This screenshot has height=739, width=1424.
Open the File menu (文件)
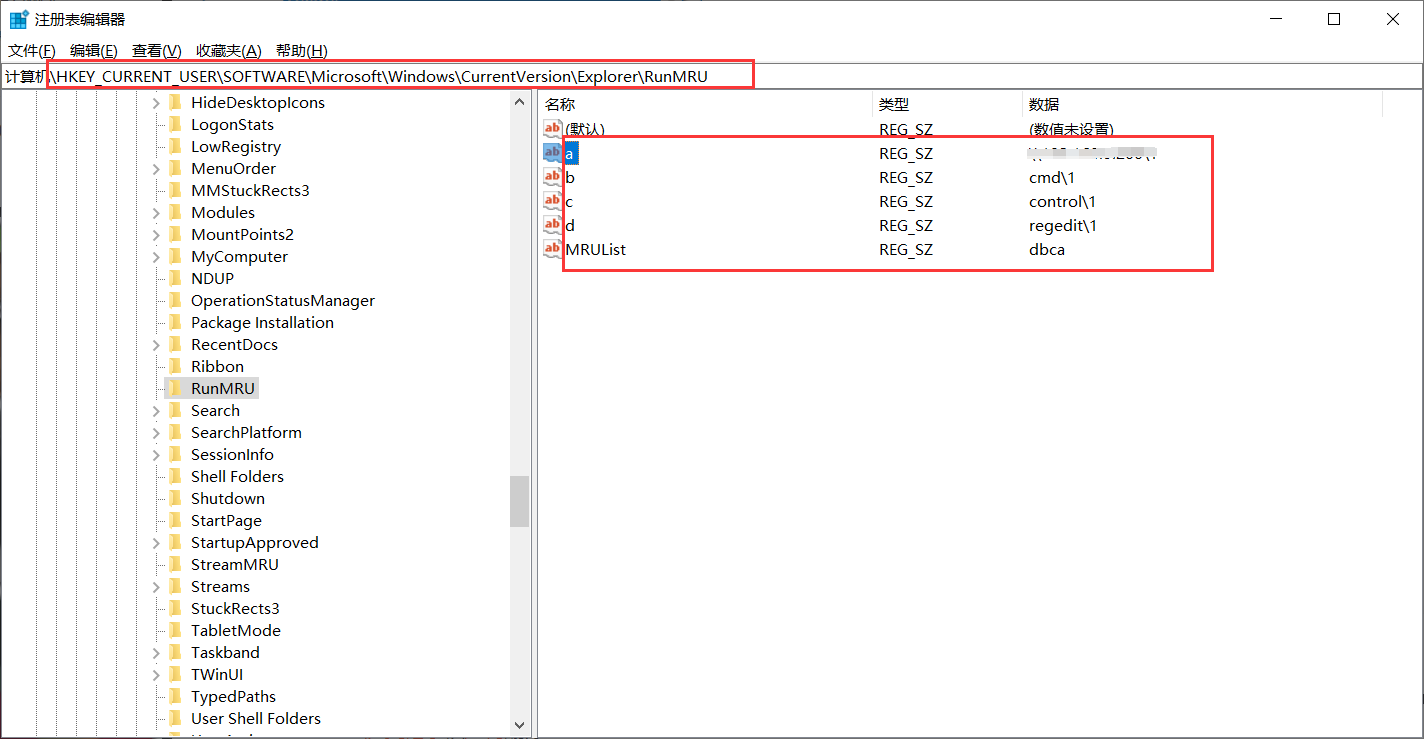pos(32,51)
